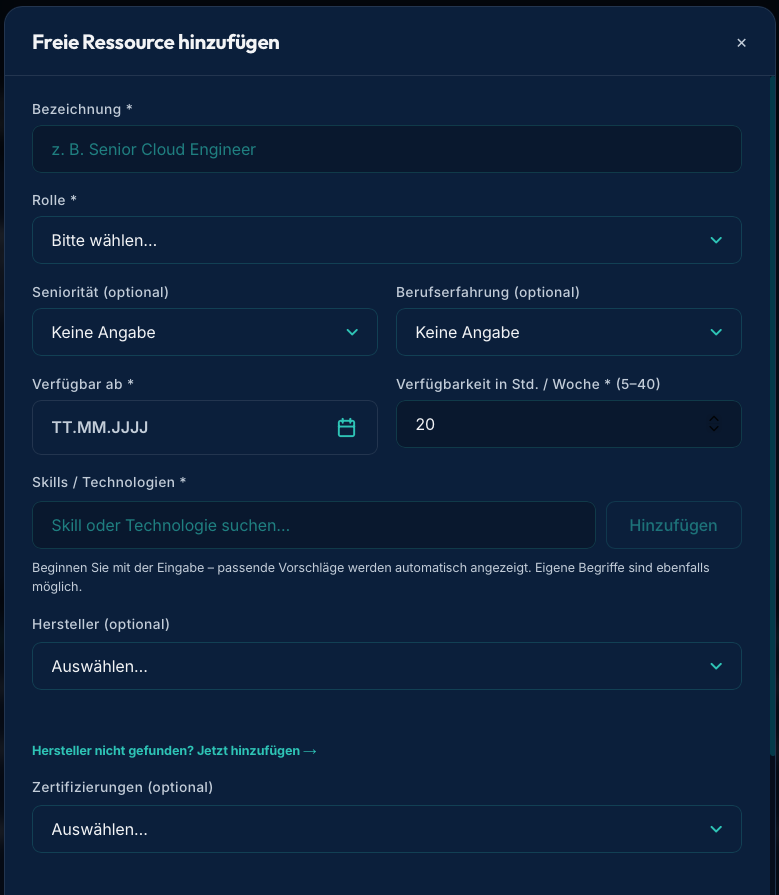This screenshot has height=895, width=779.
Task: Click the Verfügbarkeit in Std. / Woche label
Action: 528,384
